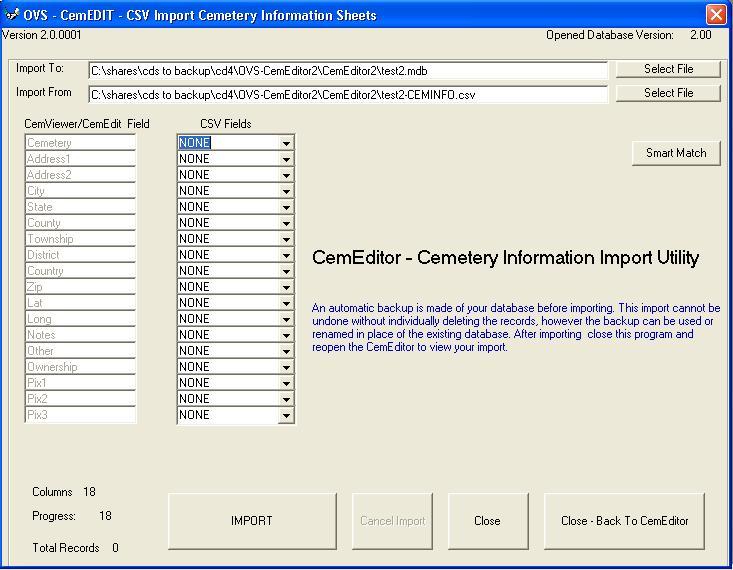Click Close - Back To CemEditor
733x570 pixels.
[624, 521]
